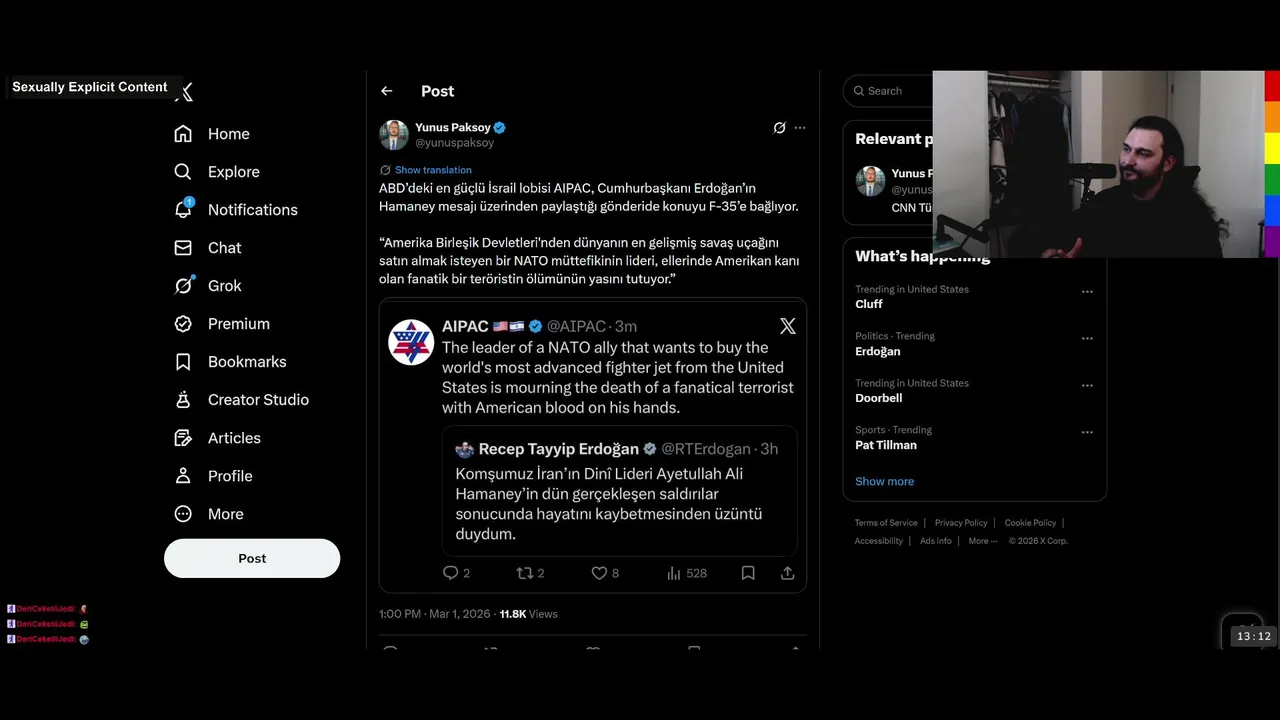Click the X logo on embedded AIPAC post

pos(788,326)
